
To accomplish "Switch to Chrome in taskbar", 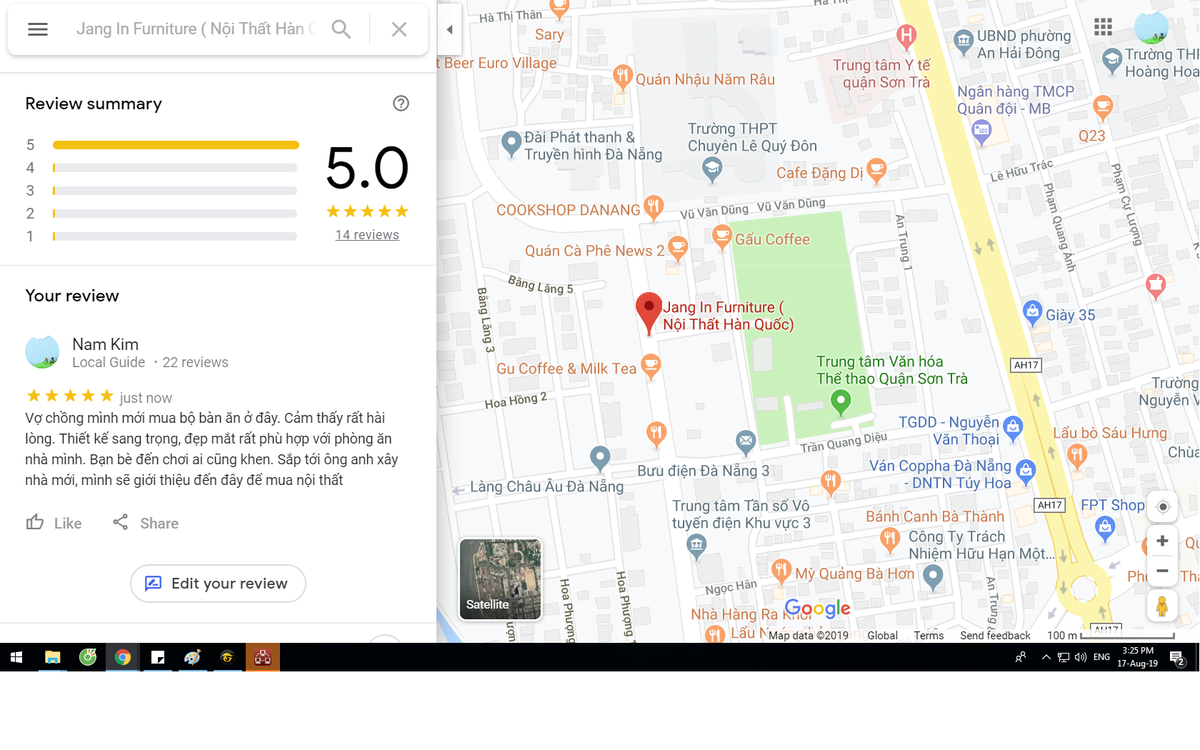I will (x=122, y=657).
